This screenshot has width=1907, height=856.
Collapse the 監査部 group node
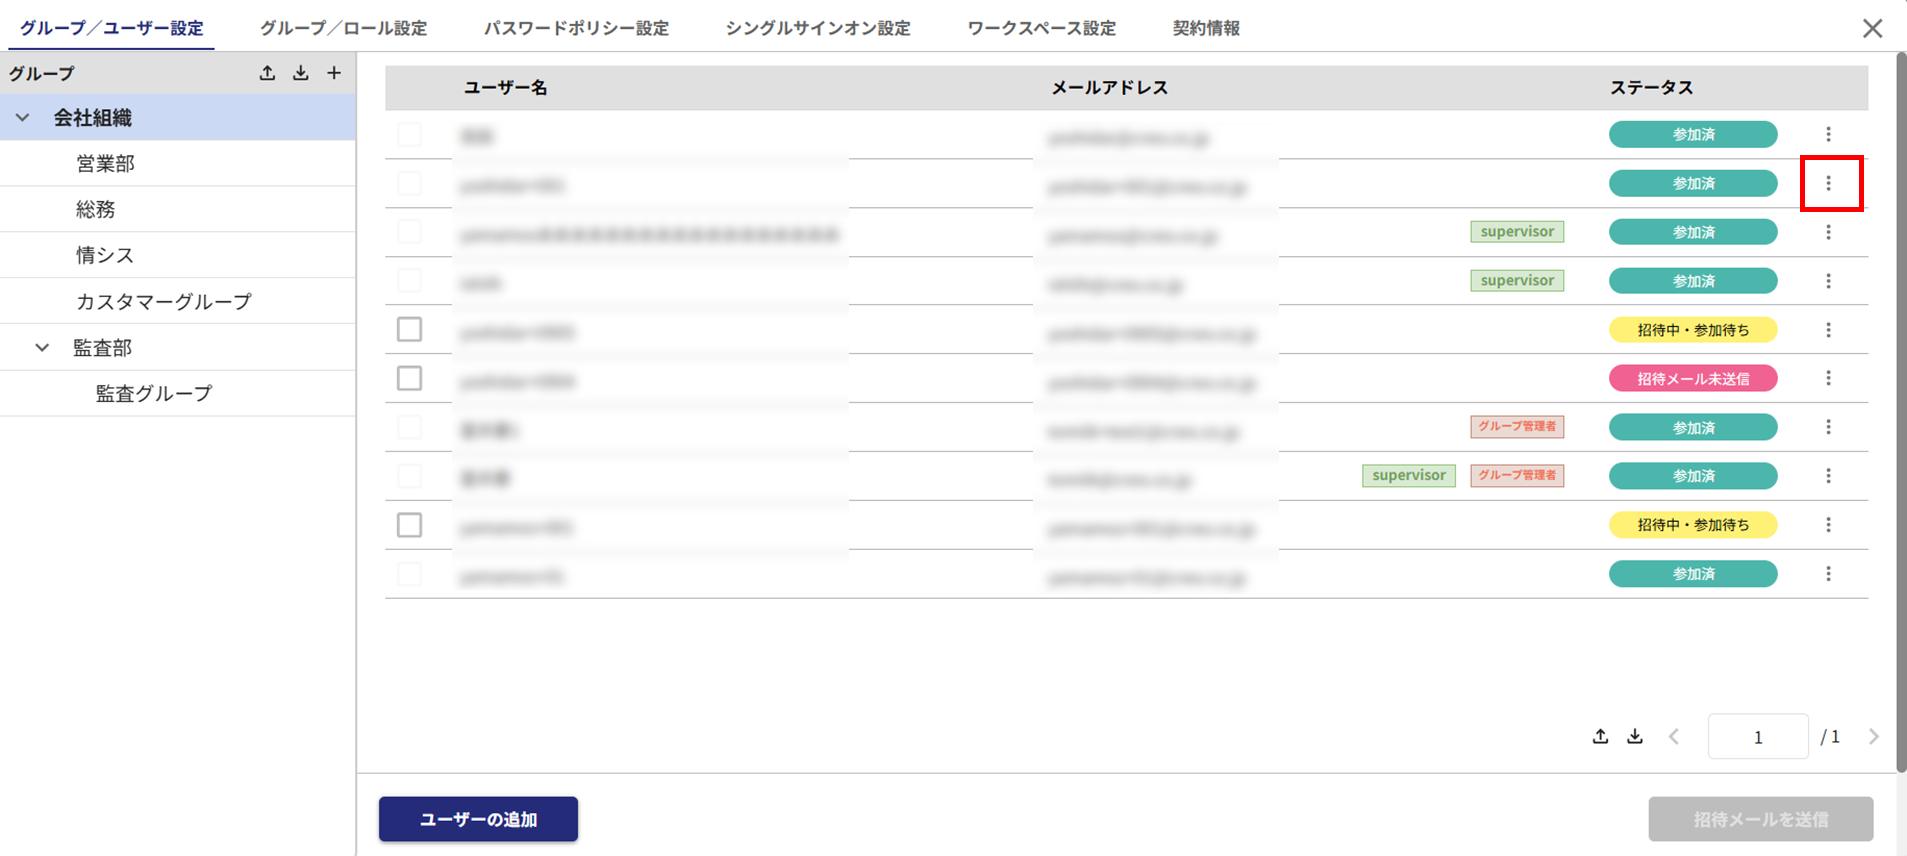point(42,348)
